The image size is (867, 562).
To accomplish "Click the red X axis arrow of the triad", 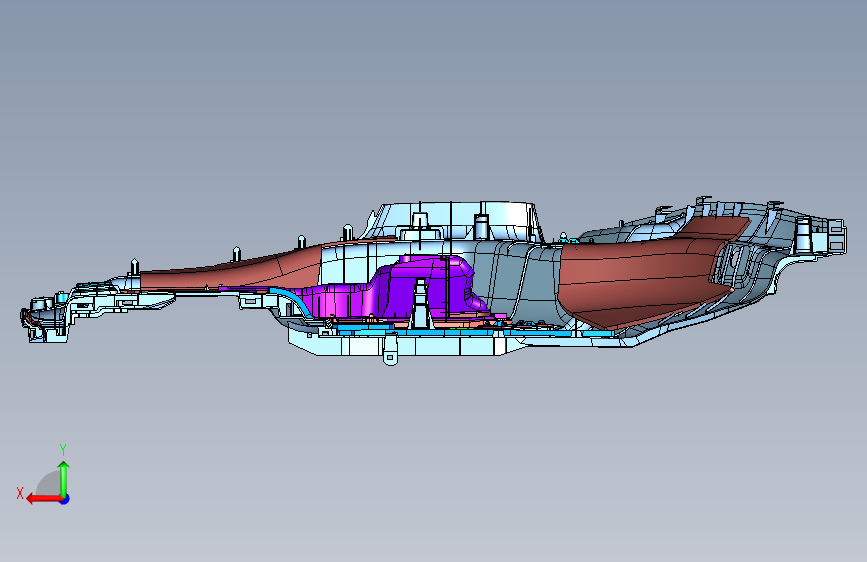I will tap(44, 499).
